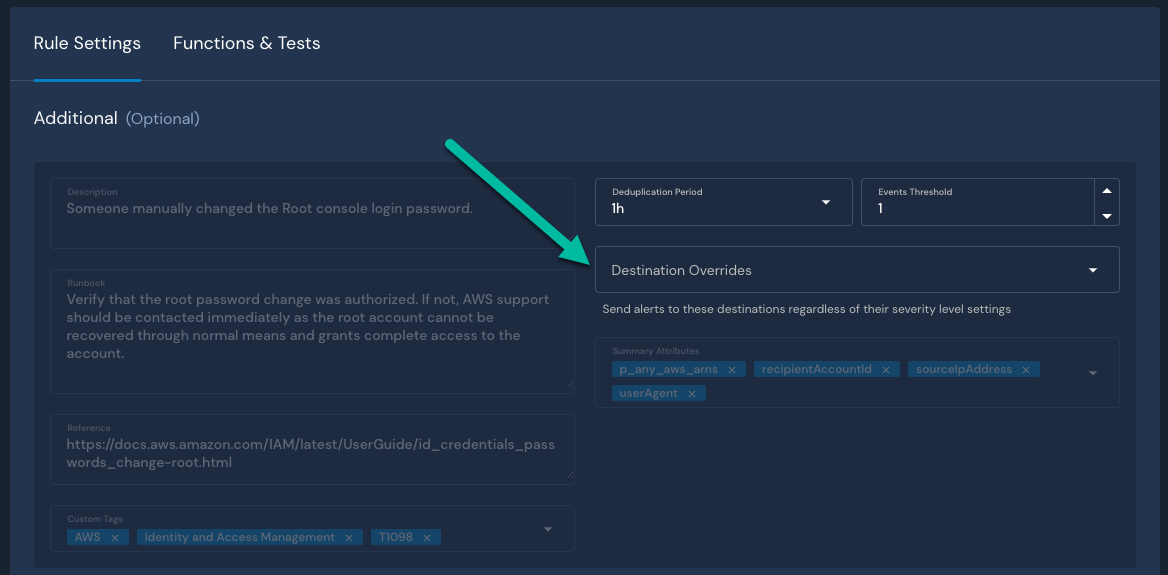Click into the Reference URL field
The image size is (1168, 575).
(x=312, y=453)
